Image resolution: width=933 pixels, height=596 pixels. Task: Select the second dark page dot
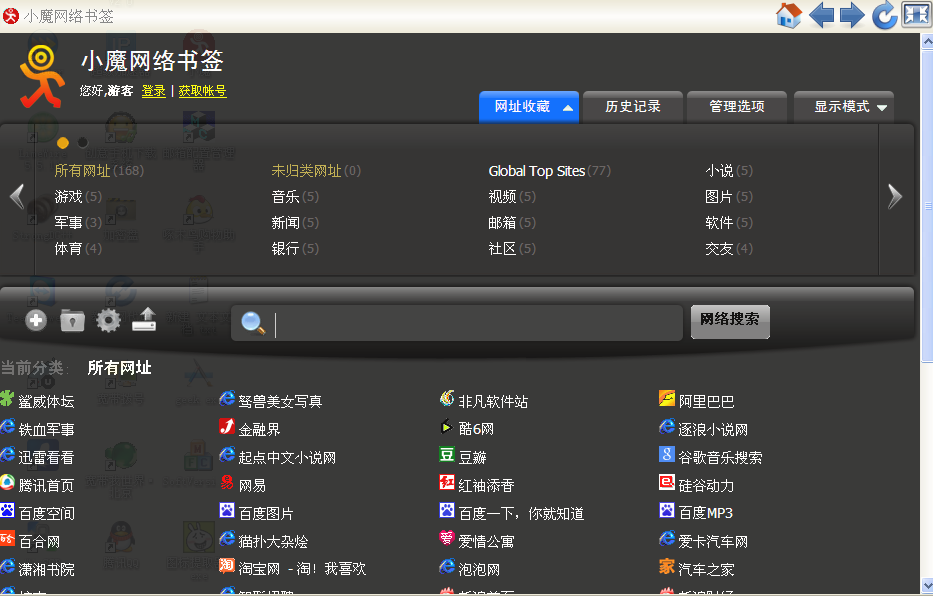[x=83, y=143]
